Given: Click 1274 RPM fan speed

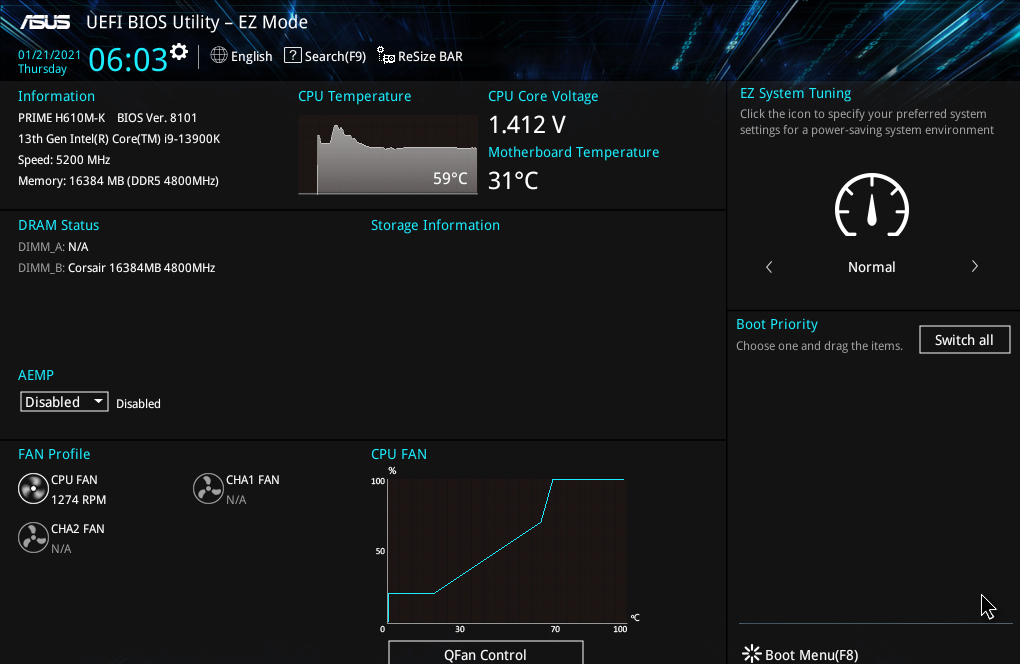Looking at the screenshot, I should click(x=78, y=499).
